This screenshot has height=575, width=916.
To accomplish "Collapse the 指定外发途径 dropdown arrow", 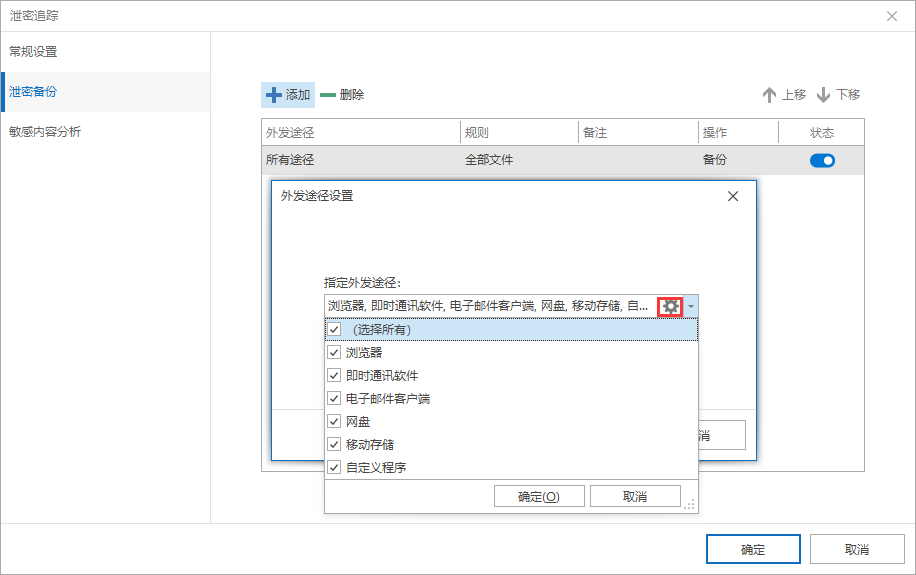I will pos(691,306).
